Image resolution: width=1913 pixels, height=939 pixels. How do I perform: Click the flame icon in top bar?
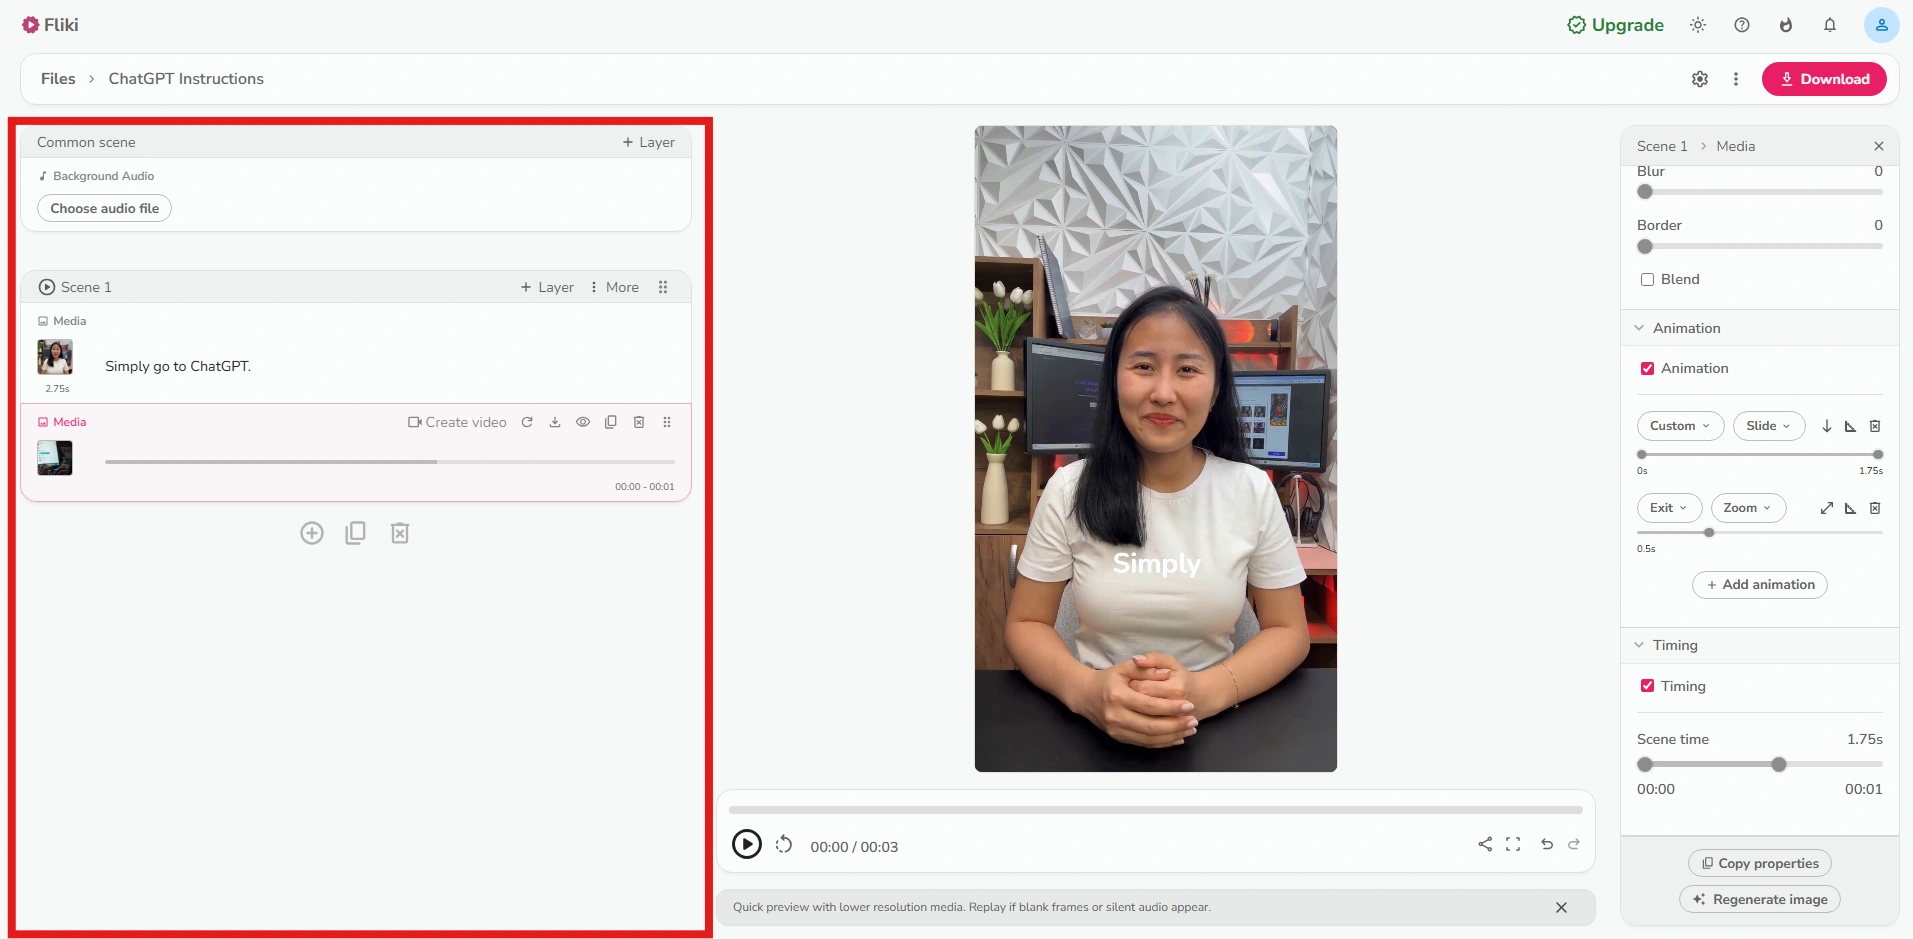pyautogui.click(x=1786, y=25)
